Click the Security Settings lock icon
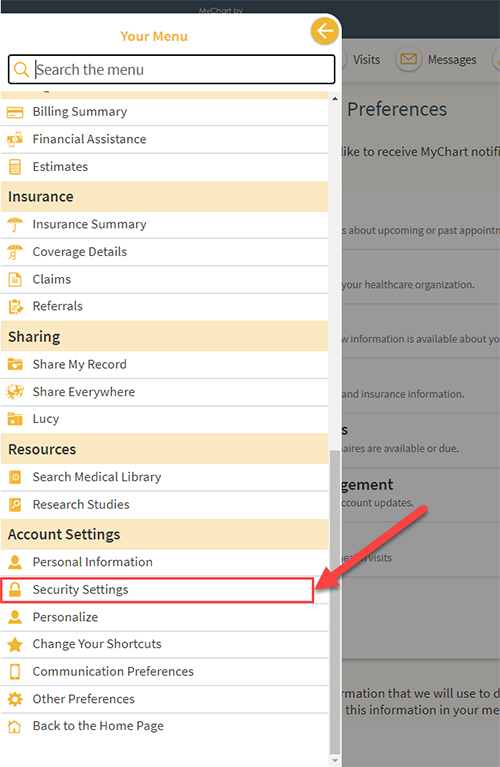 point(15,589)
